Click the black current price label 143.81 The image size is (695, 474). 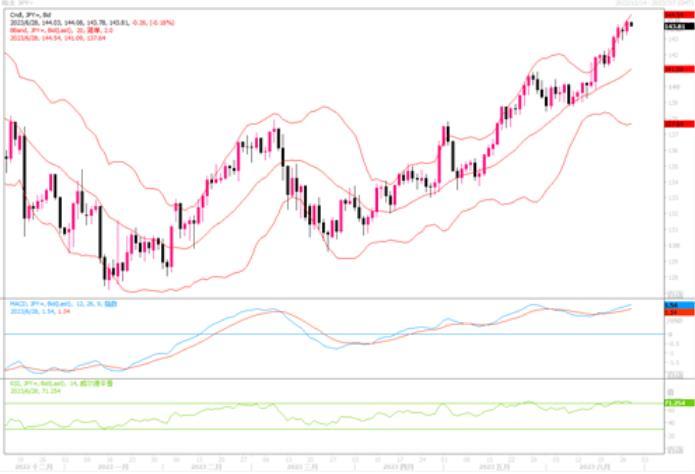680,25
